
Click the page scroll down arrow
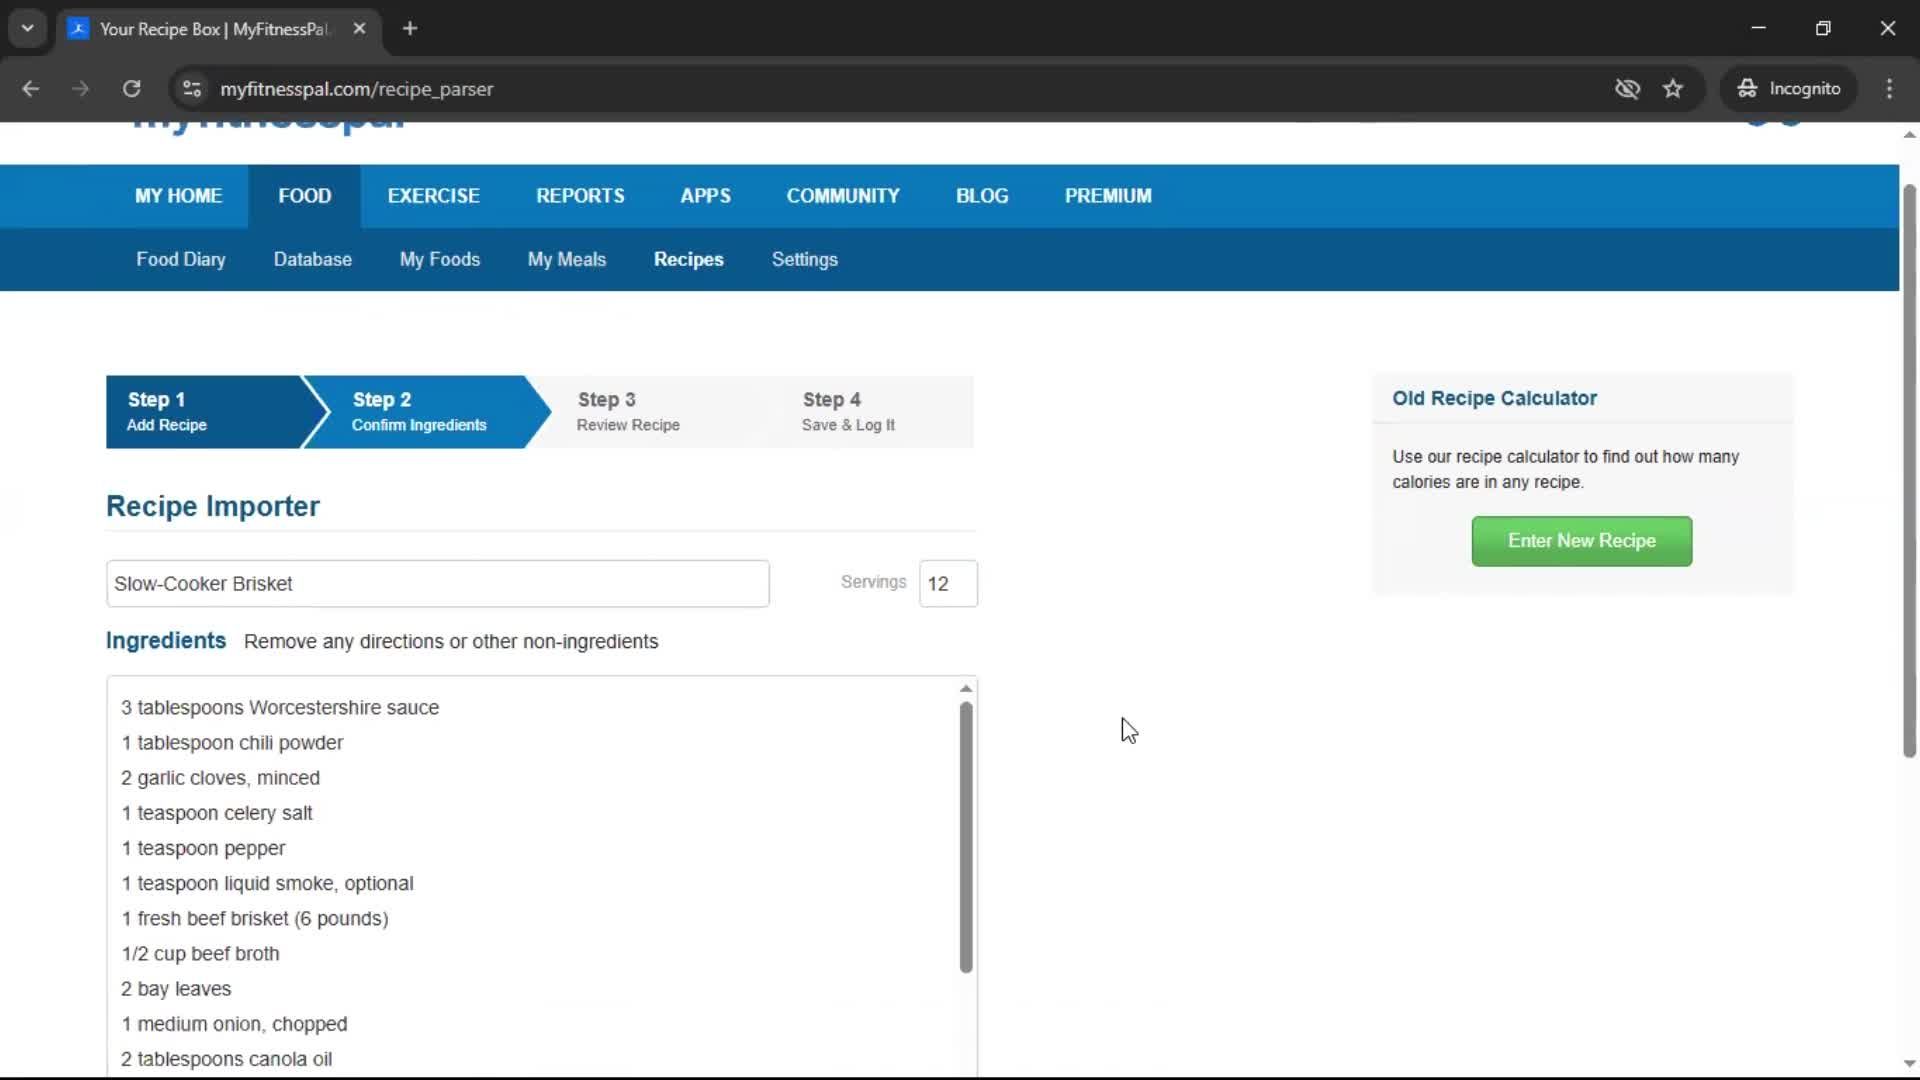coord(1909,1064)
